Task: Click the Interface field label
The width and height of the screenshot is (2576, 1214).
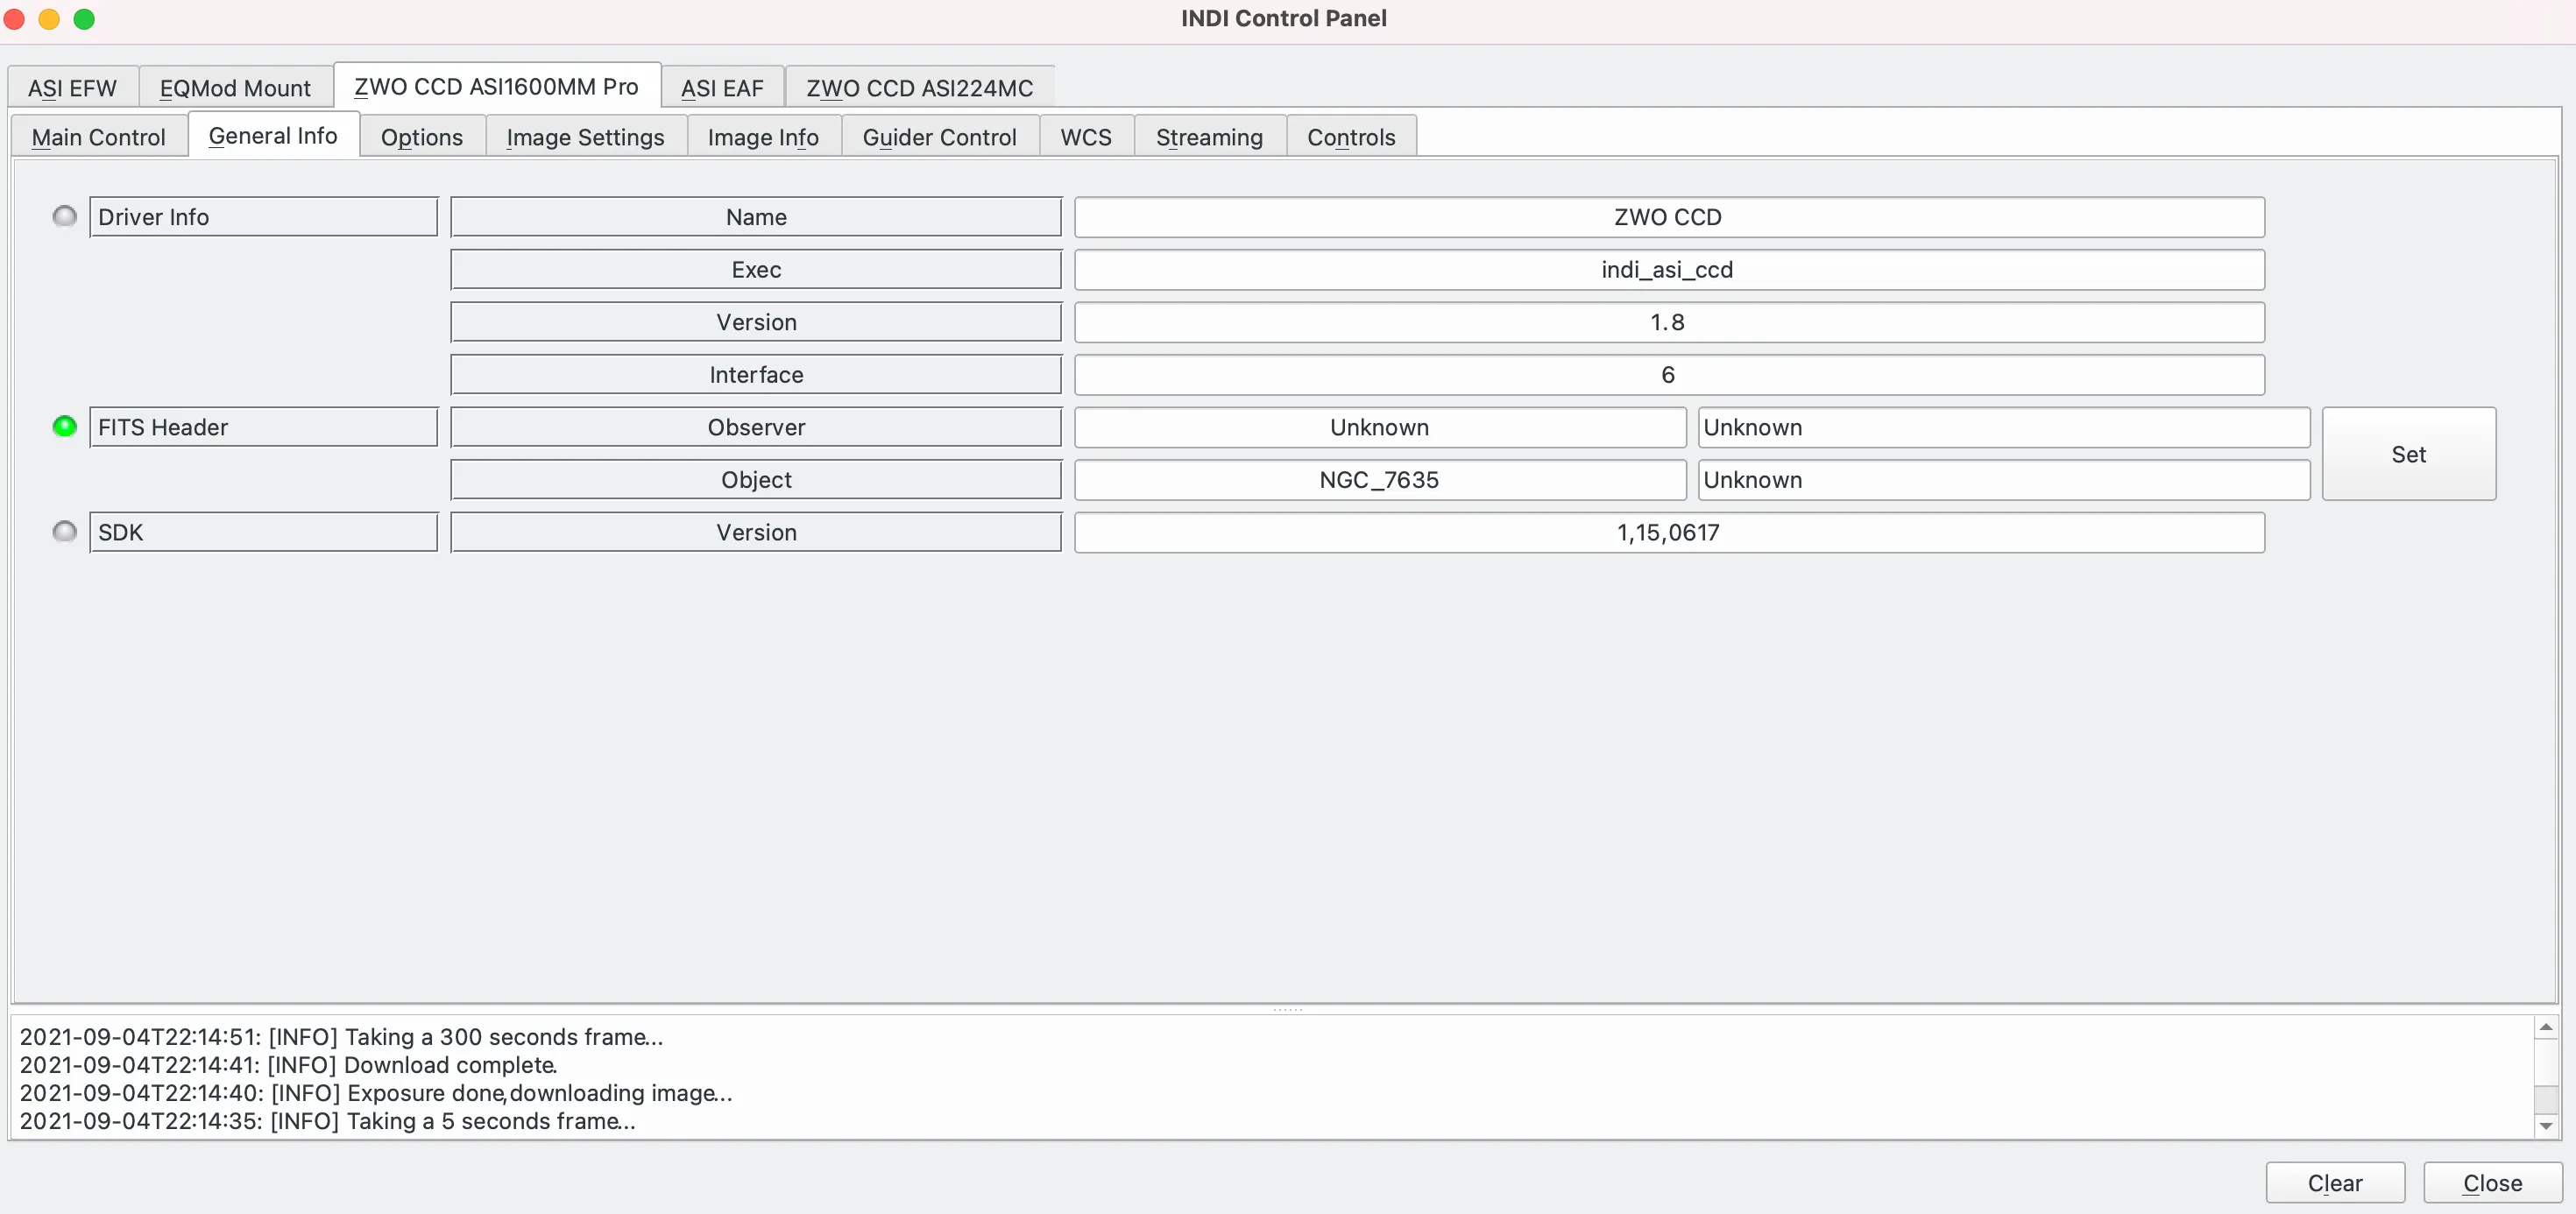Action: [x=756, y=375]
